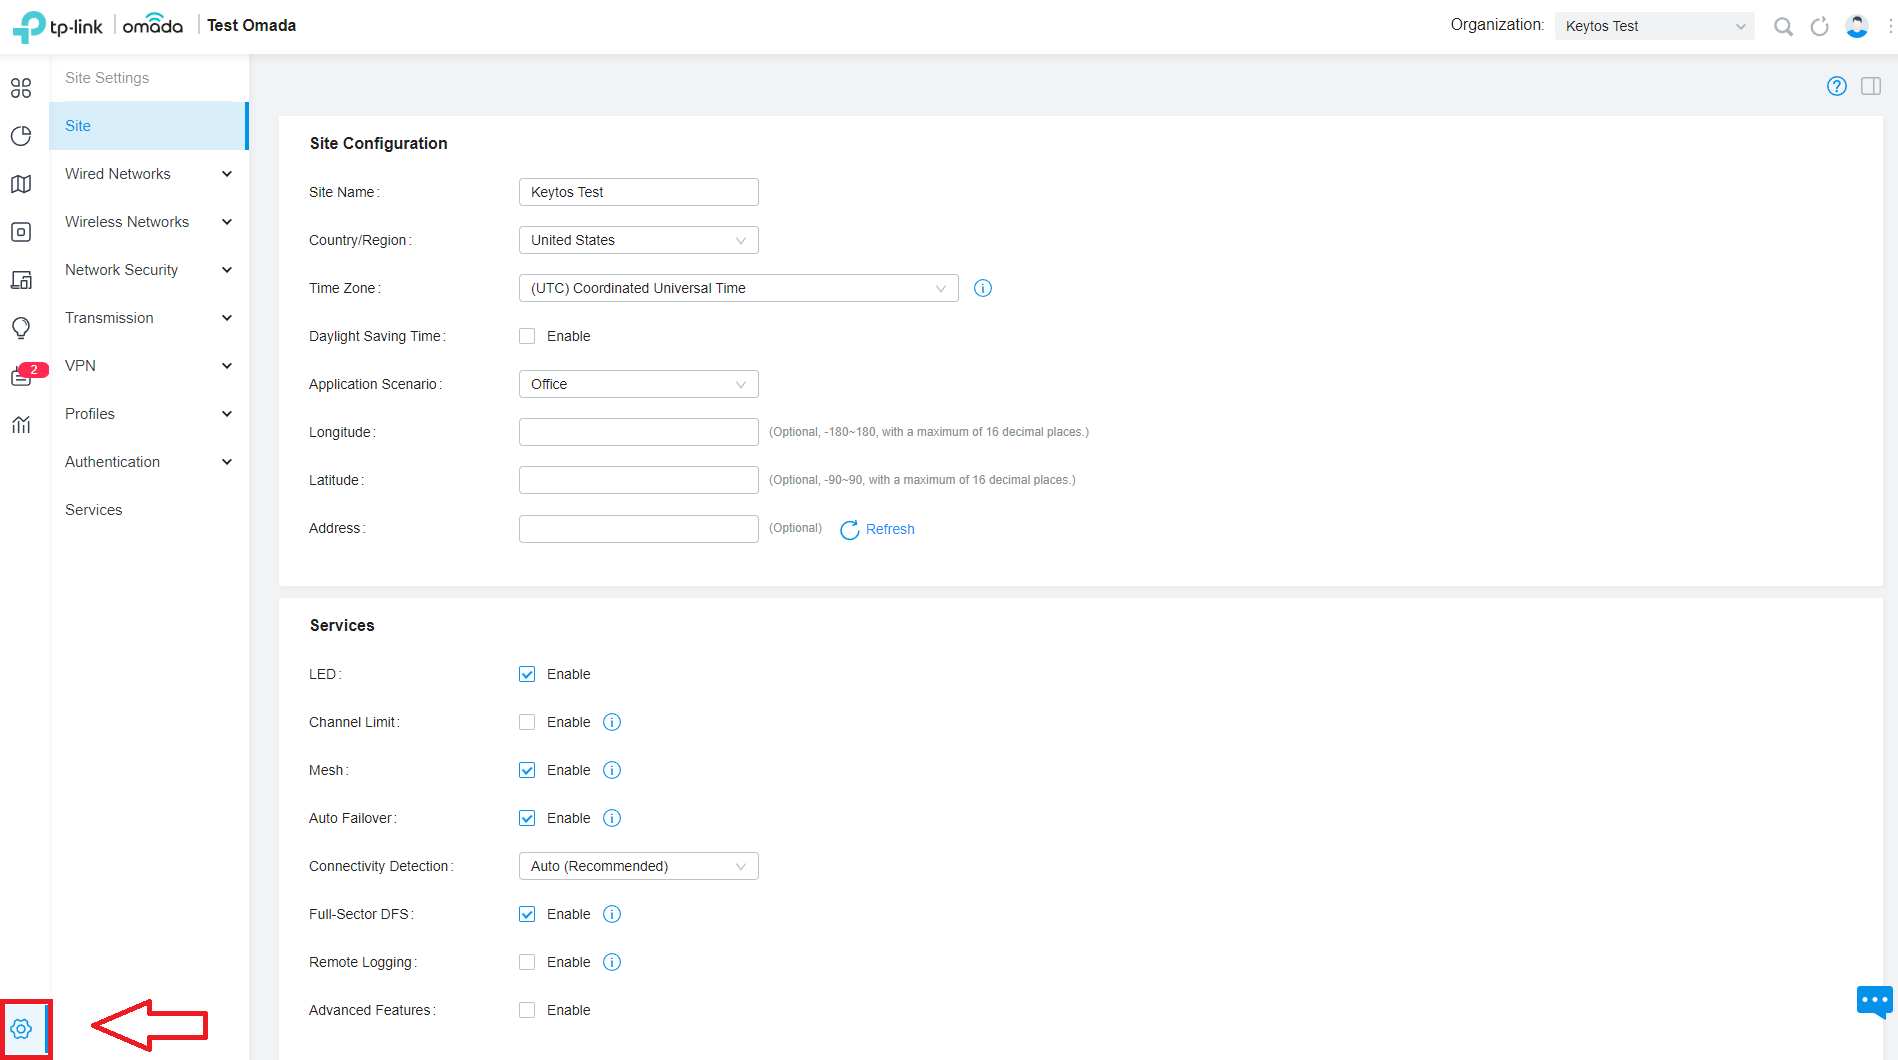Enable Daylight Saving Time checkbox
The height and width of the screenshot is (1060, 1898).
[x=527, y=336]
